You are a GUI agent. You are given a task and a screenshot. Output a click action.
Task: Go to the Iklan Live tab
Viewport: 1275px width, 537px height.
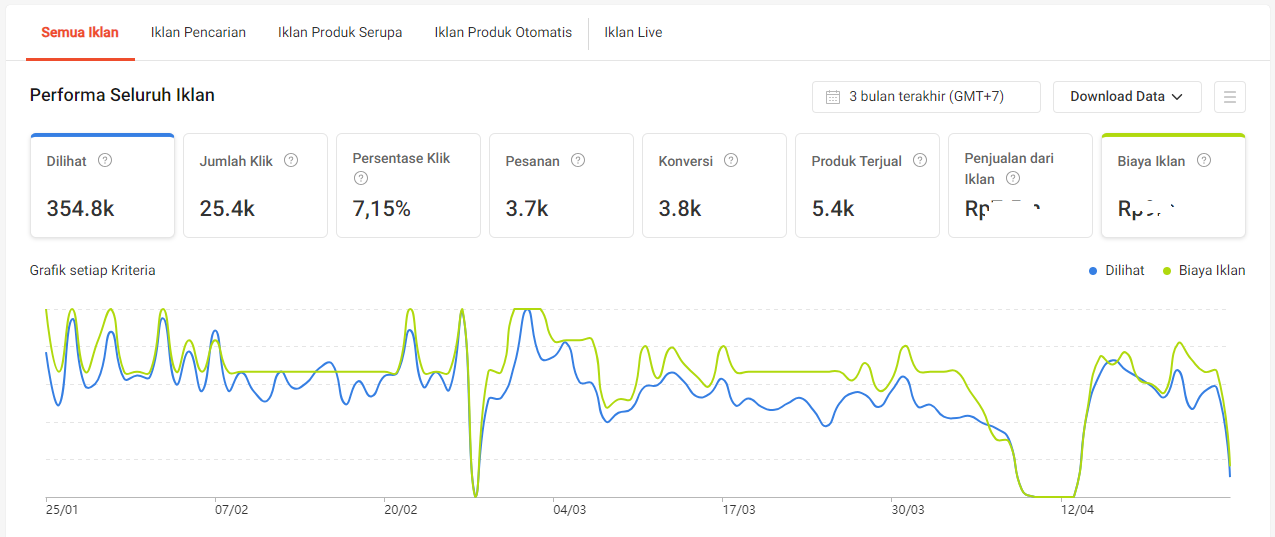pos(633,32)
